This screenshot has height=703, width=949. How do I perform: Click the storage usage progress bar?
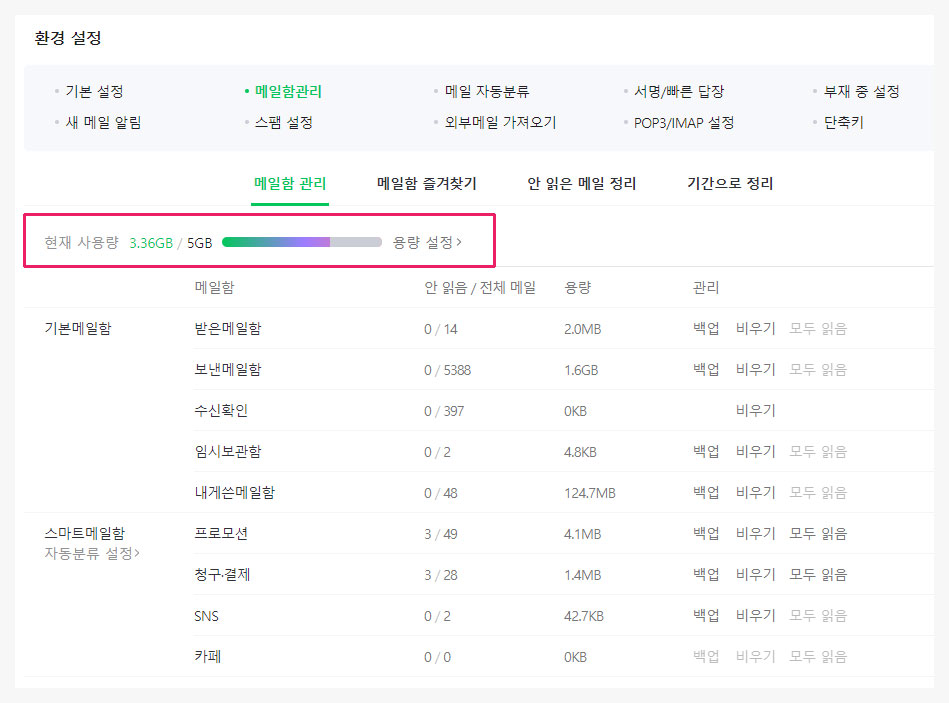(x=301, y=242)
